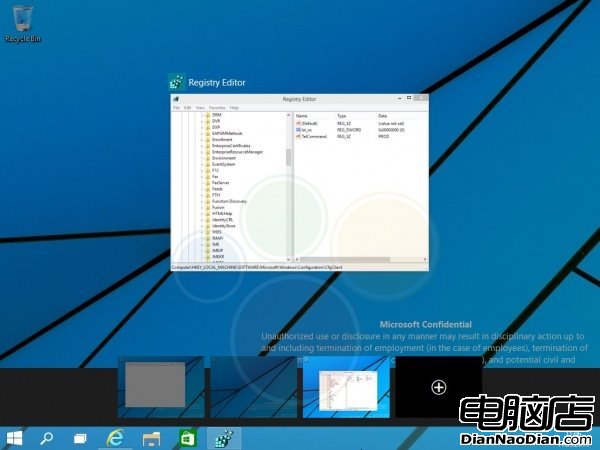The width and height of the screenshot is (600, 450).
Task: Click the folder icon beside DRM key
Action: (x=208, y=115)
